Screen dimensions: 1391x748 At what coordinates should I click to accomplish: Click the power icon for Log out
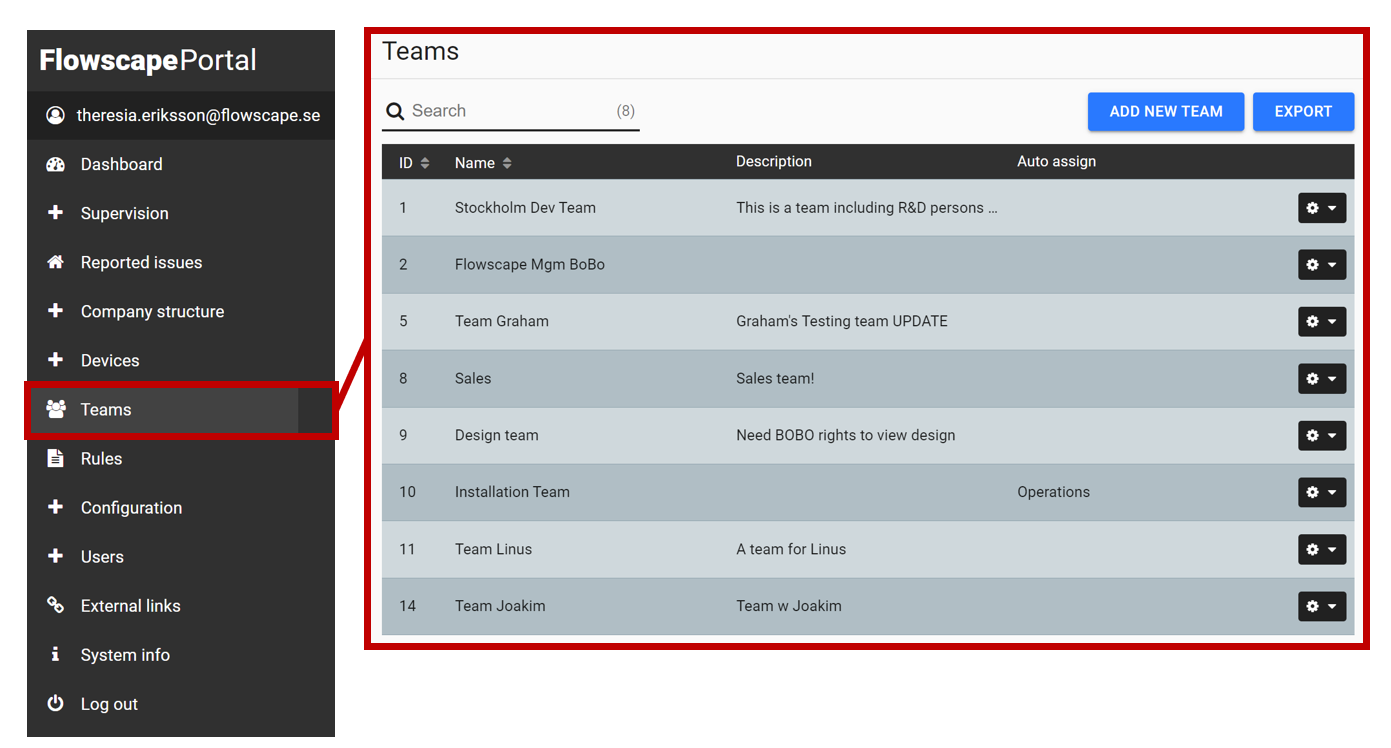[x=55, y=703]
